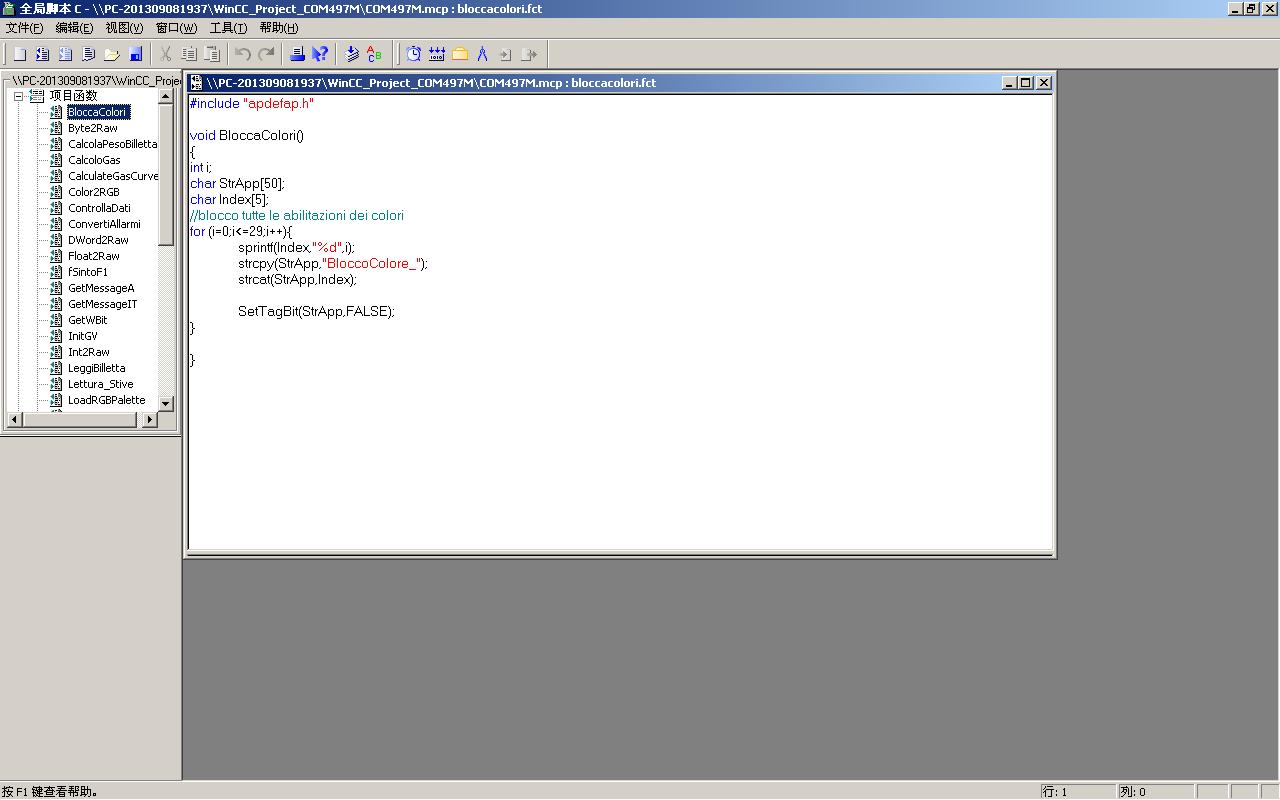Compile the script with the down-arrow icon
The image size is (1280, 800).
click(x=352, y=54)
